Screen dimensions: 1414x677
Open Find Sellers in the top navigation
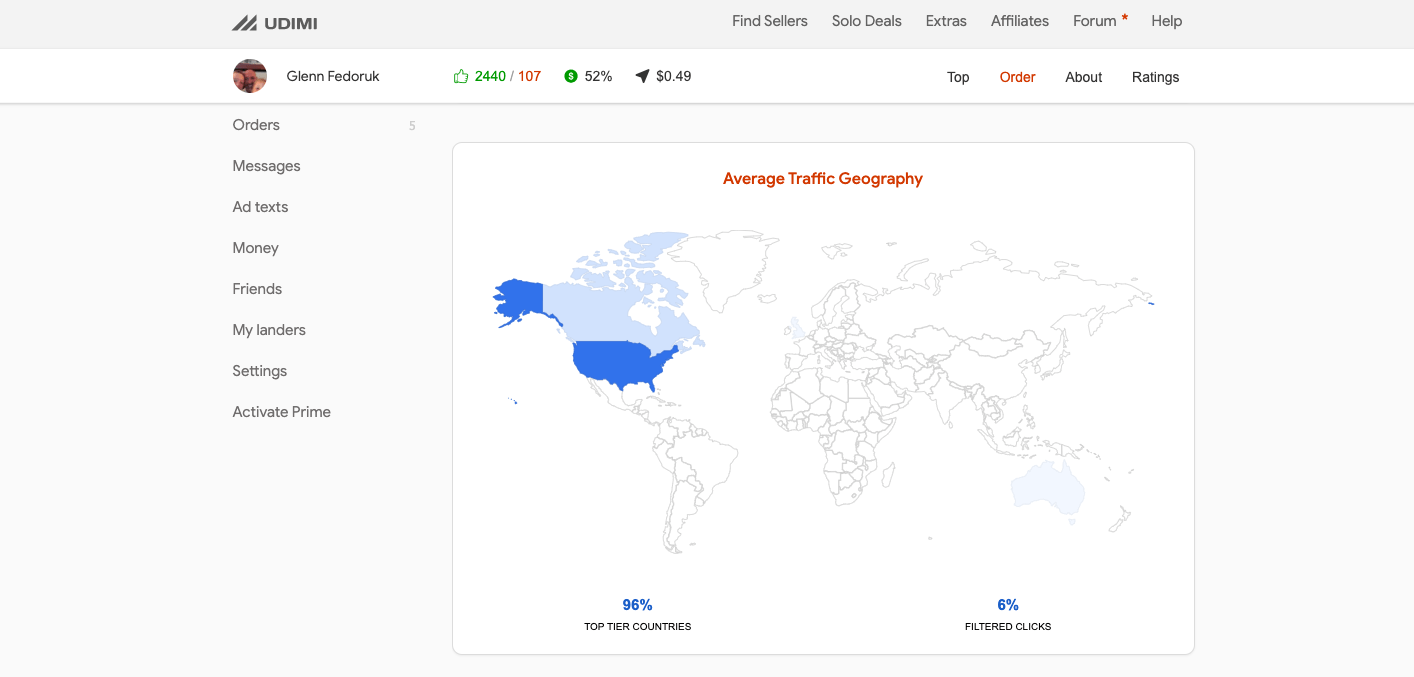[x=769, y=21]
